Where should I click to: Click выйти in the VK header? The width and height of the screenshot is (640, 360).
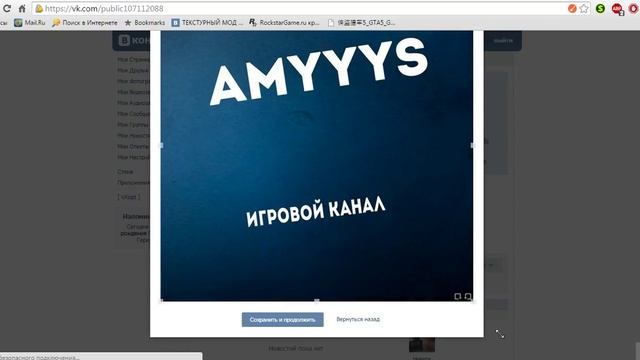pos(503,40)
